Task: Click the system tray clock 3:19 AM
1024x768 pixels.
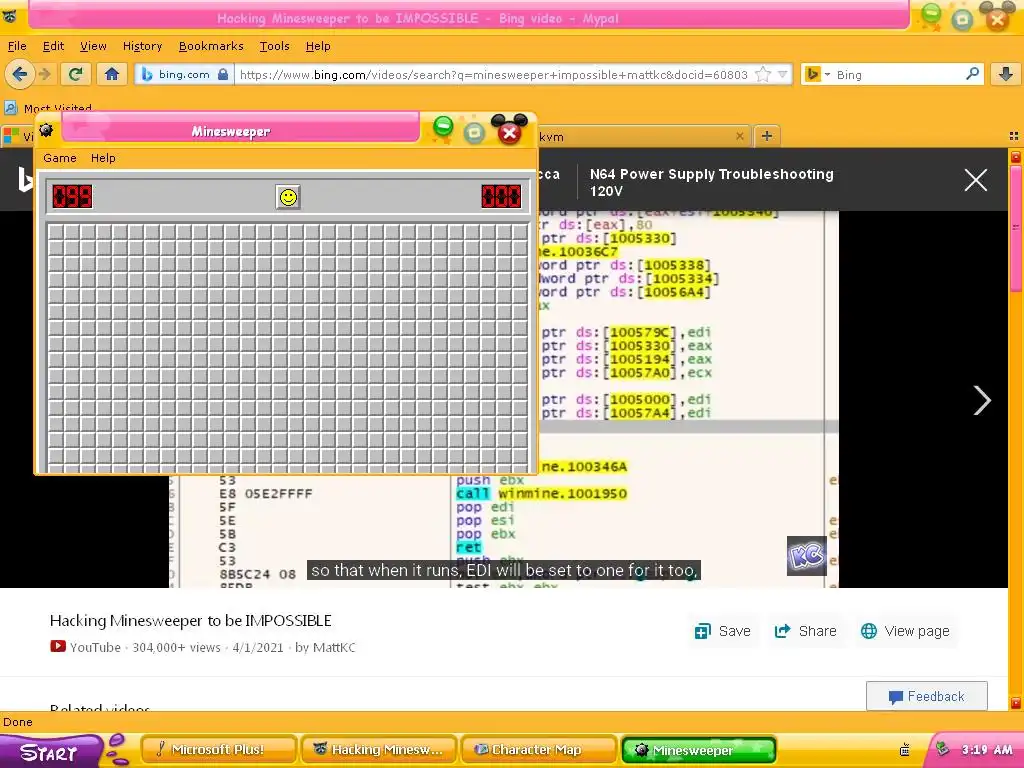Action: click(x=987, y=750)
